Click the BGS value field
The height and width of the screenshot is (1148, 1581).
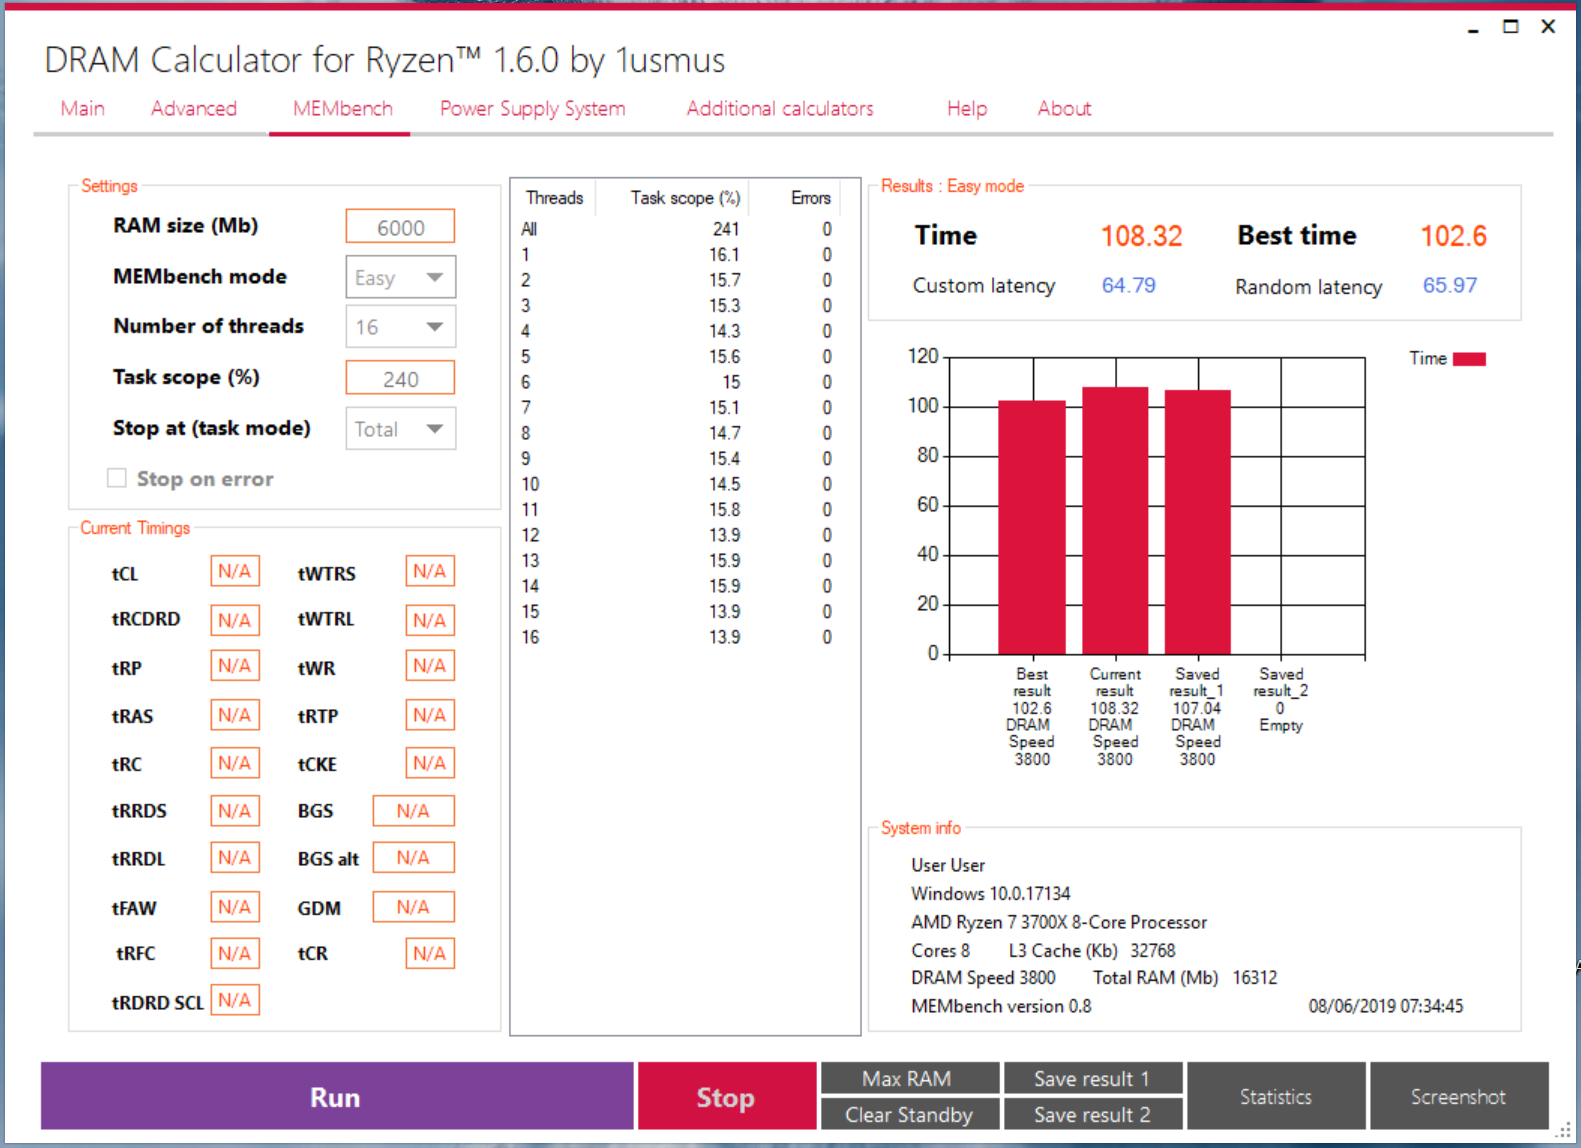point(413,811)
